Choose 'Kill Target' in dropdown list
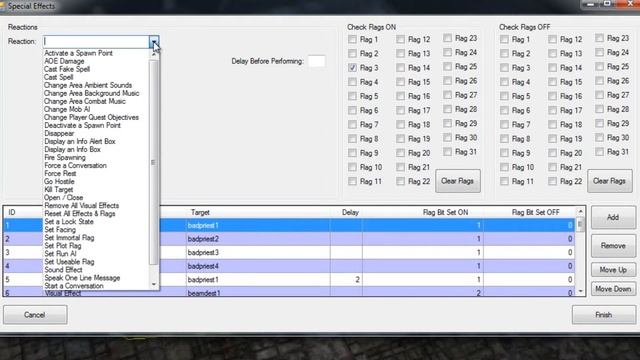This screenshot has width=640, height=360. tap(58, 189)
